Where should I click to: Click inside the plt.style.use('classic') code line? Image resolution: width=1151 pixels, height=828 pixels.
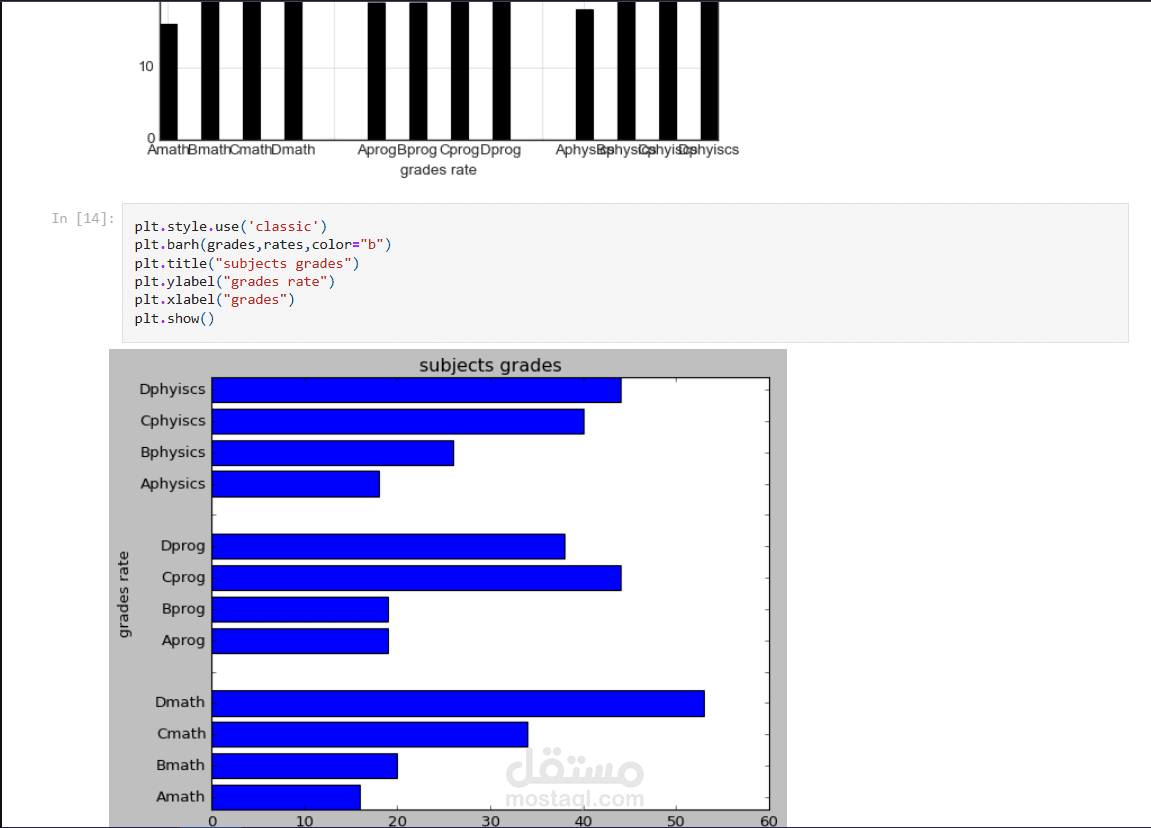[x=230, y=226]
